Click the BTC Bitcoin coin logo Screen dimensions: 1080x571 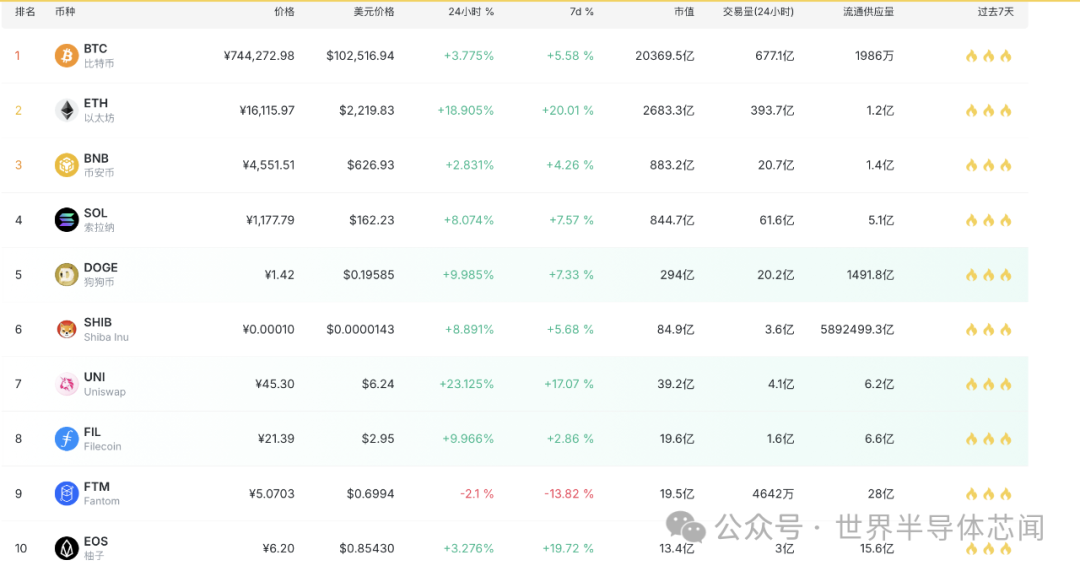[67, 56]
